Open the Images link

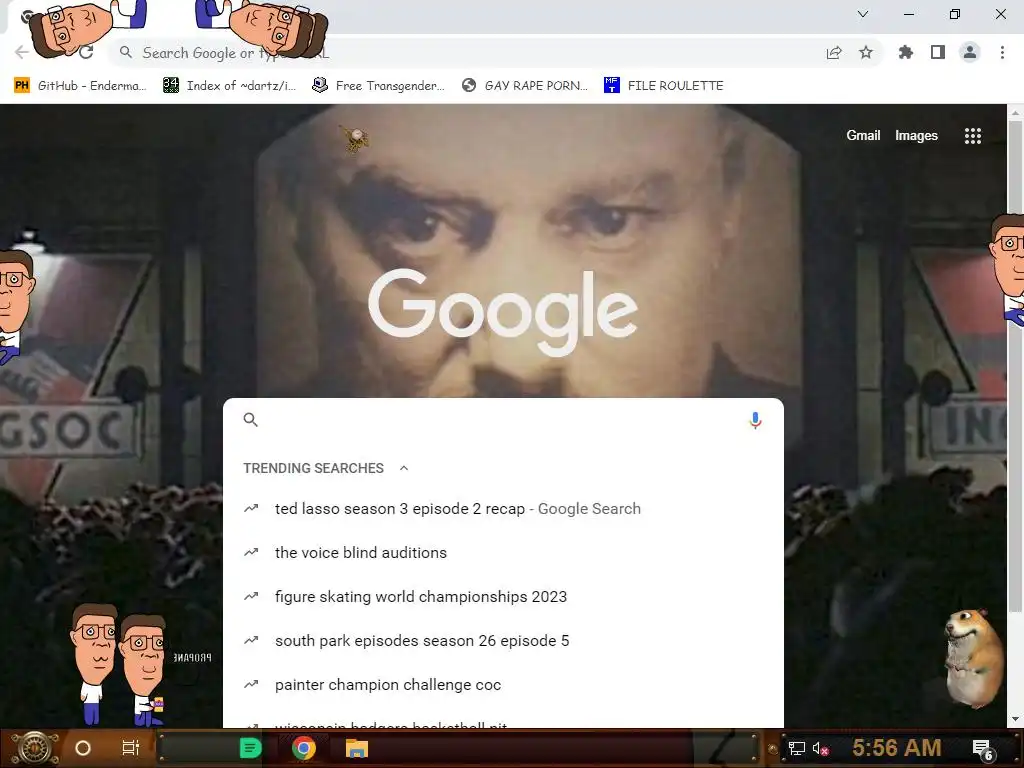tap(916, 136)
